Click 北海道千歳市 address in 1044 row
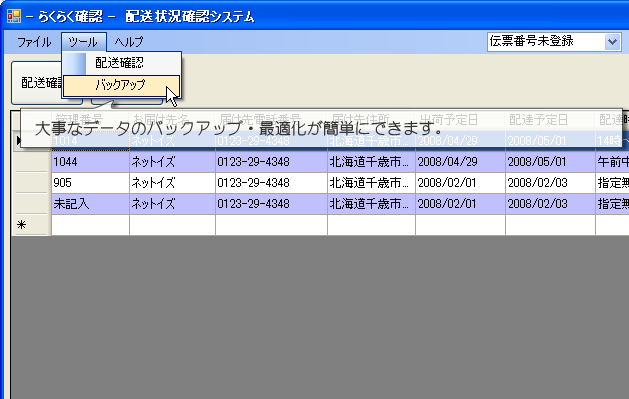 click(x=371, y=162)
